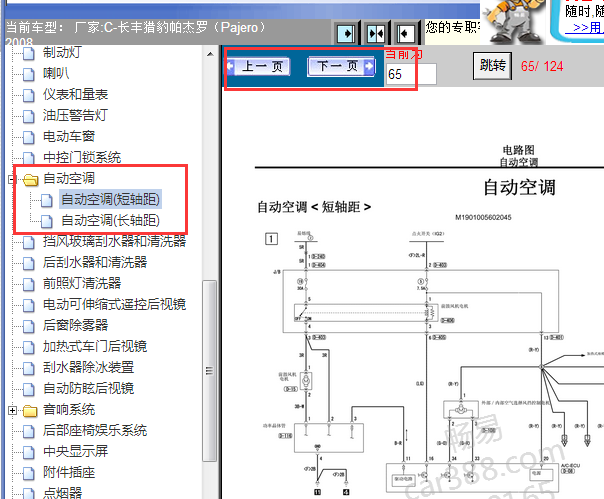The height and width of the screenshot is (499, 604).
Task: Click the 跳转 jump button
Action: (x=492, y=66)
